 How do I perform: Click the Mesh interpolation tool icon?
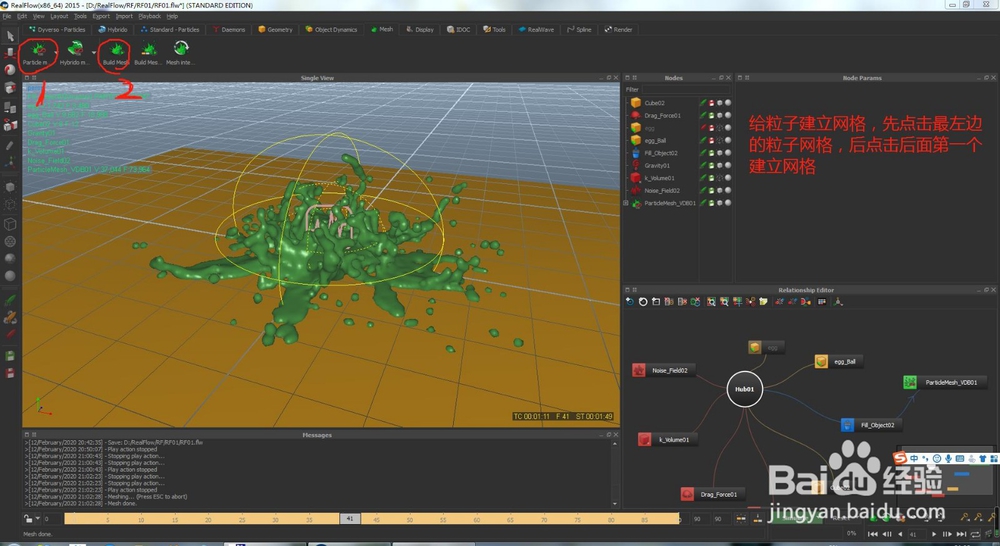coord(180,49)
